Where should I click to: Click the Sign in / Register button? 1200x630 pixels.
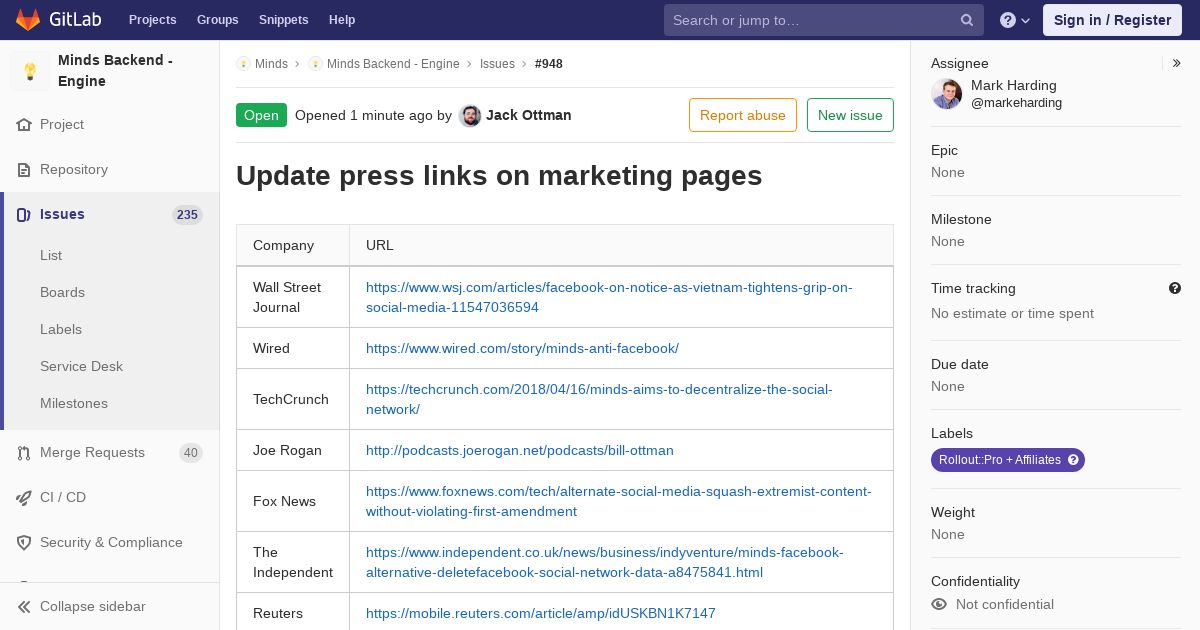click(1112, 20)
